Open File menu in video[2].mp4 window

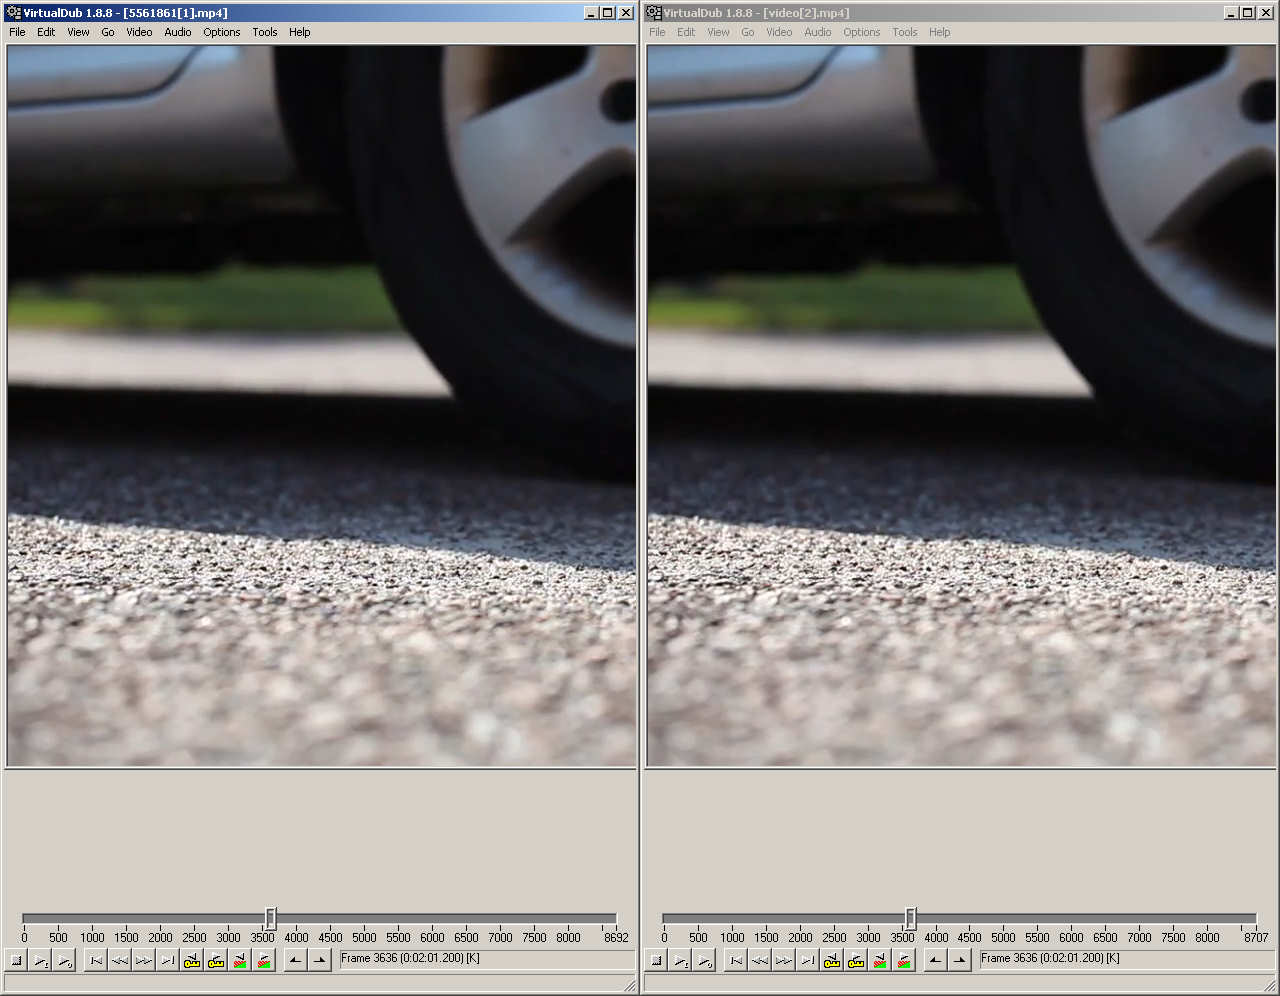click(657, 32)
